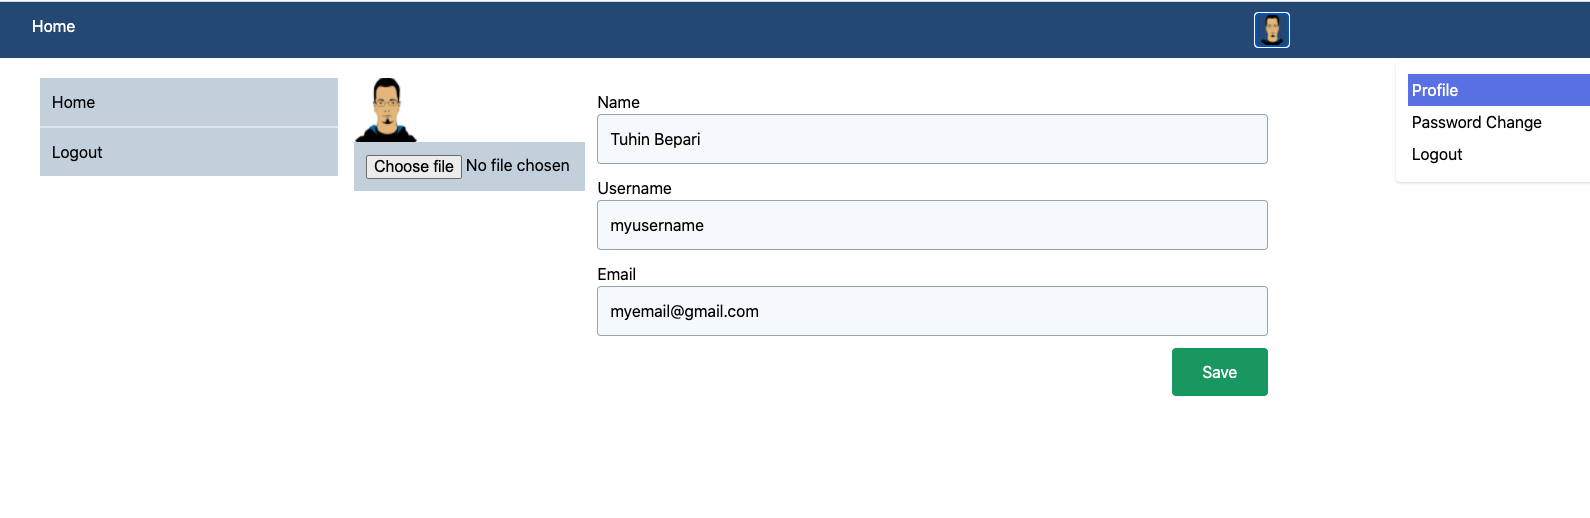Choose Logout in the avatar dropdown

1436,154
